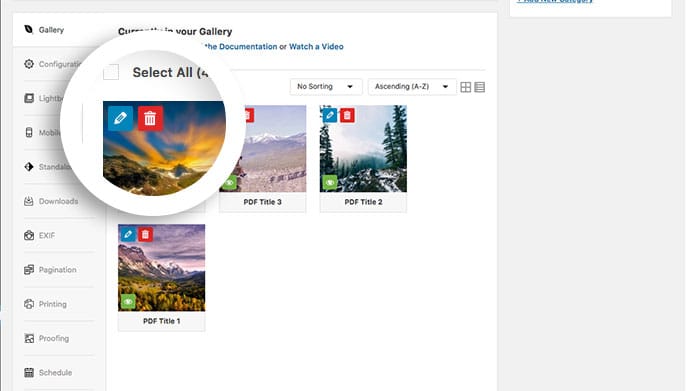Click the PDF Title 3 caption
Viewport: 686px width, 391px height.
click(262, 202)
